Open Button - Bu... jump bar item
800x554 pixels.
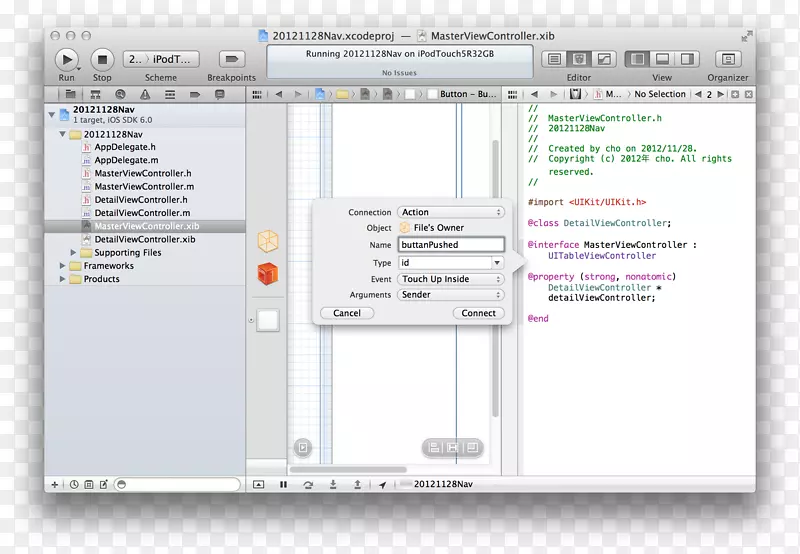coord(462,94)
